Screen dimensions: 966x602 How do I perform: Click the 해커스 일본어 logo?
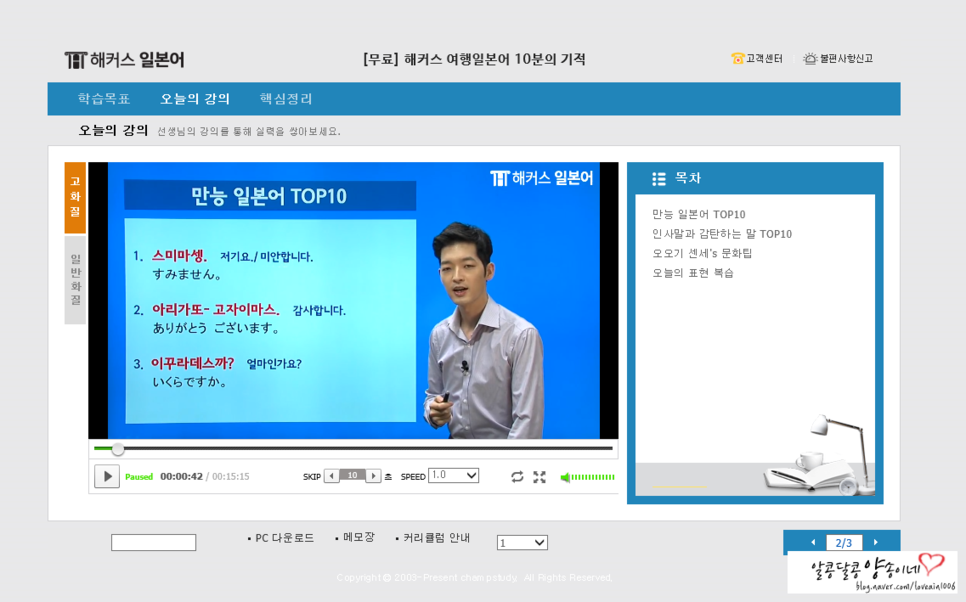point(124,60)
